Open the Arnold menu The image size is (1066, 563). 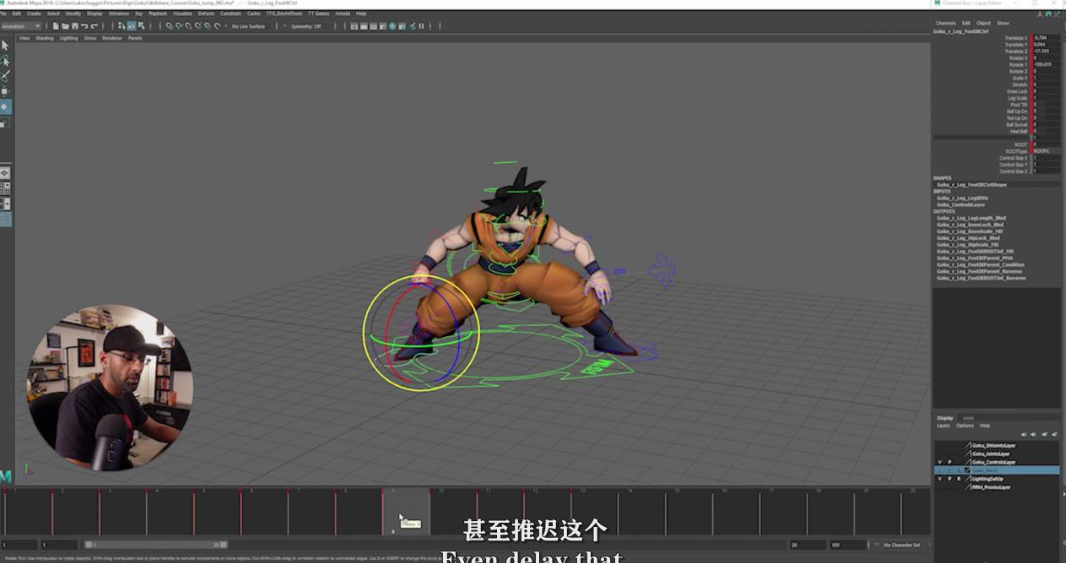tap(343, 13)
